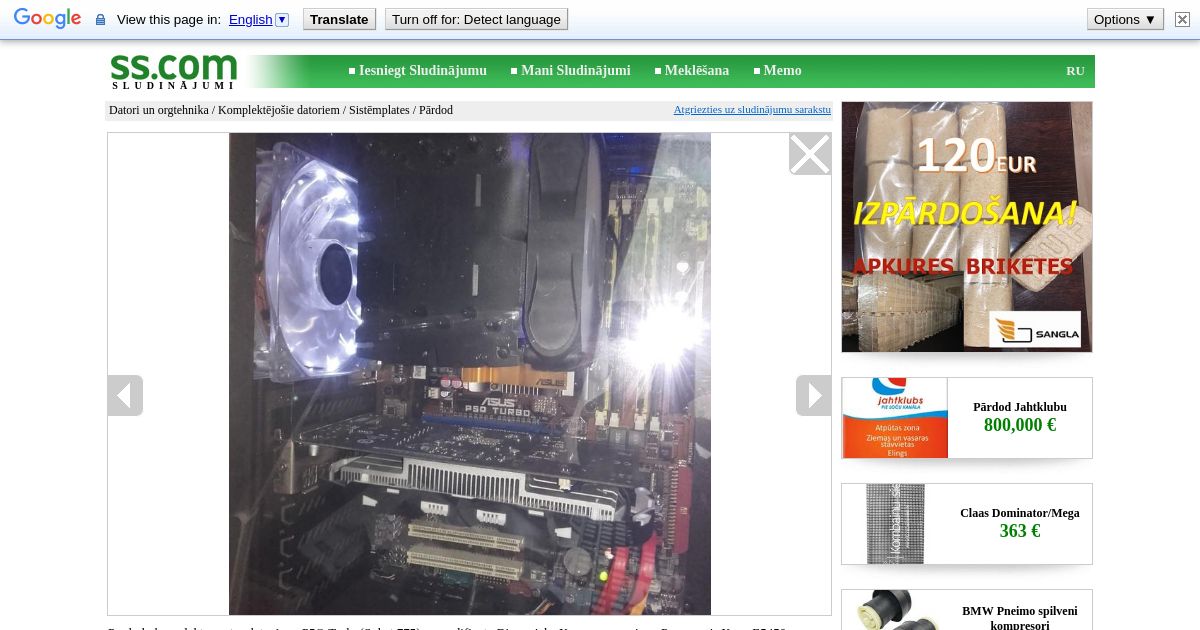The image size is (1200, 630).
Task: Open Datori un orgtehnika breadcrumb
Action: (158, 110)
